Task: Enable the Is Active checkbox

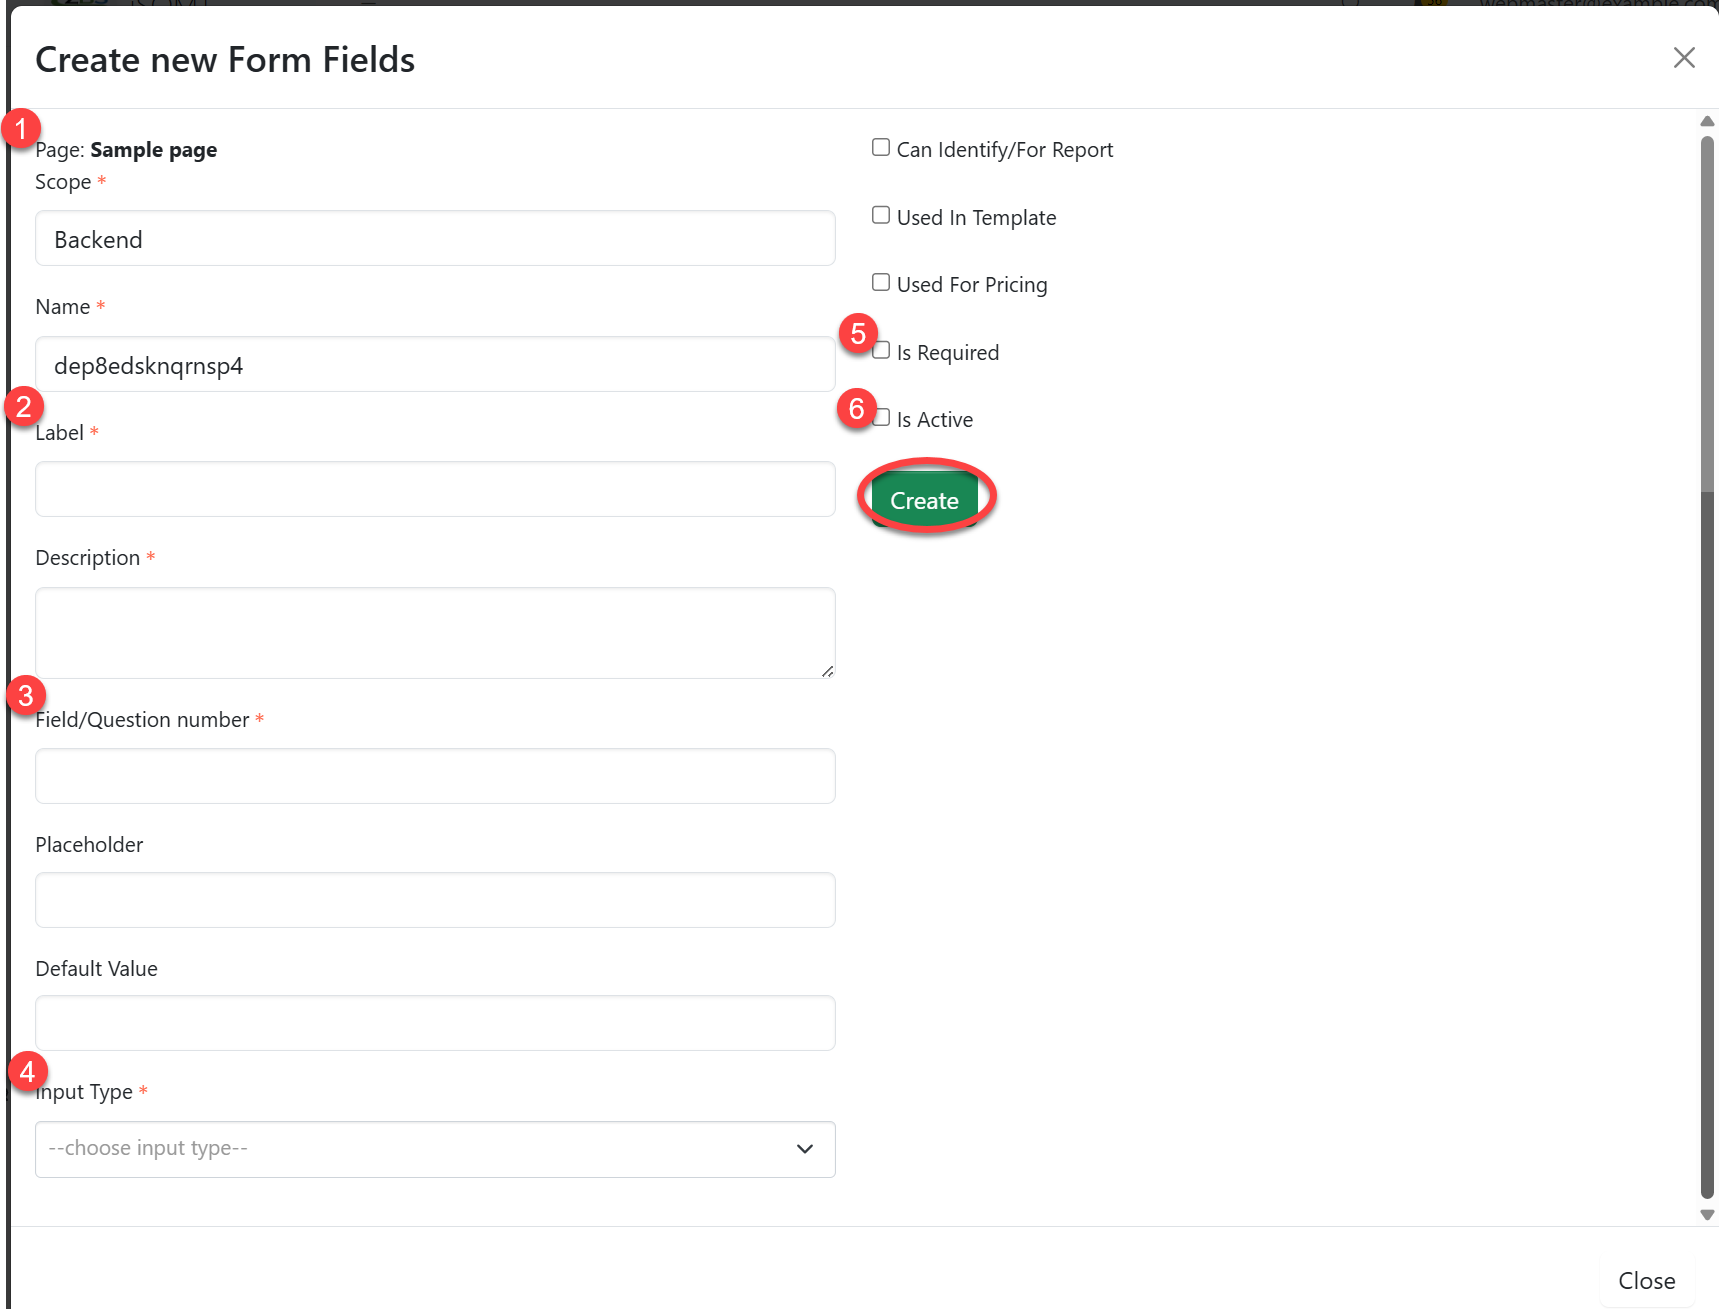Action: point(882,418)
